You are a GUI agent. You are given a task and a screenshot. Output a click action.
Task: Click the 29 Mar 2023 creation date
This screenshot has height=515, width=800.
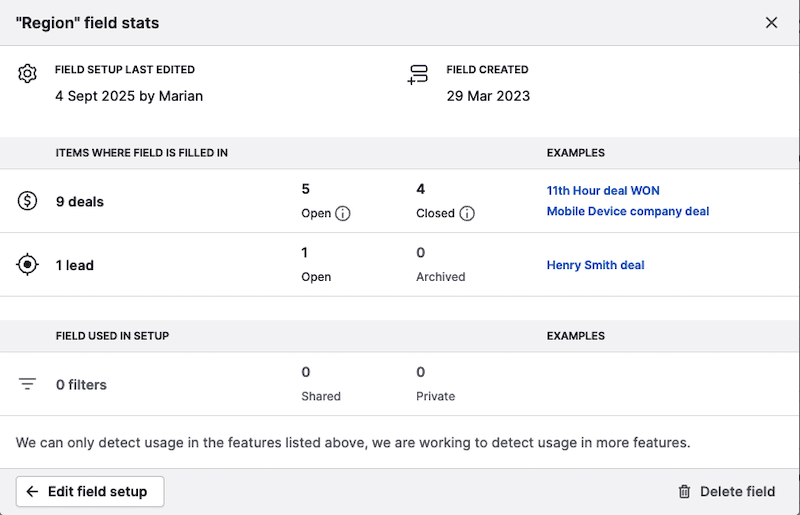click(488, 96)
